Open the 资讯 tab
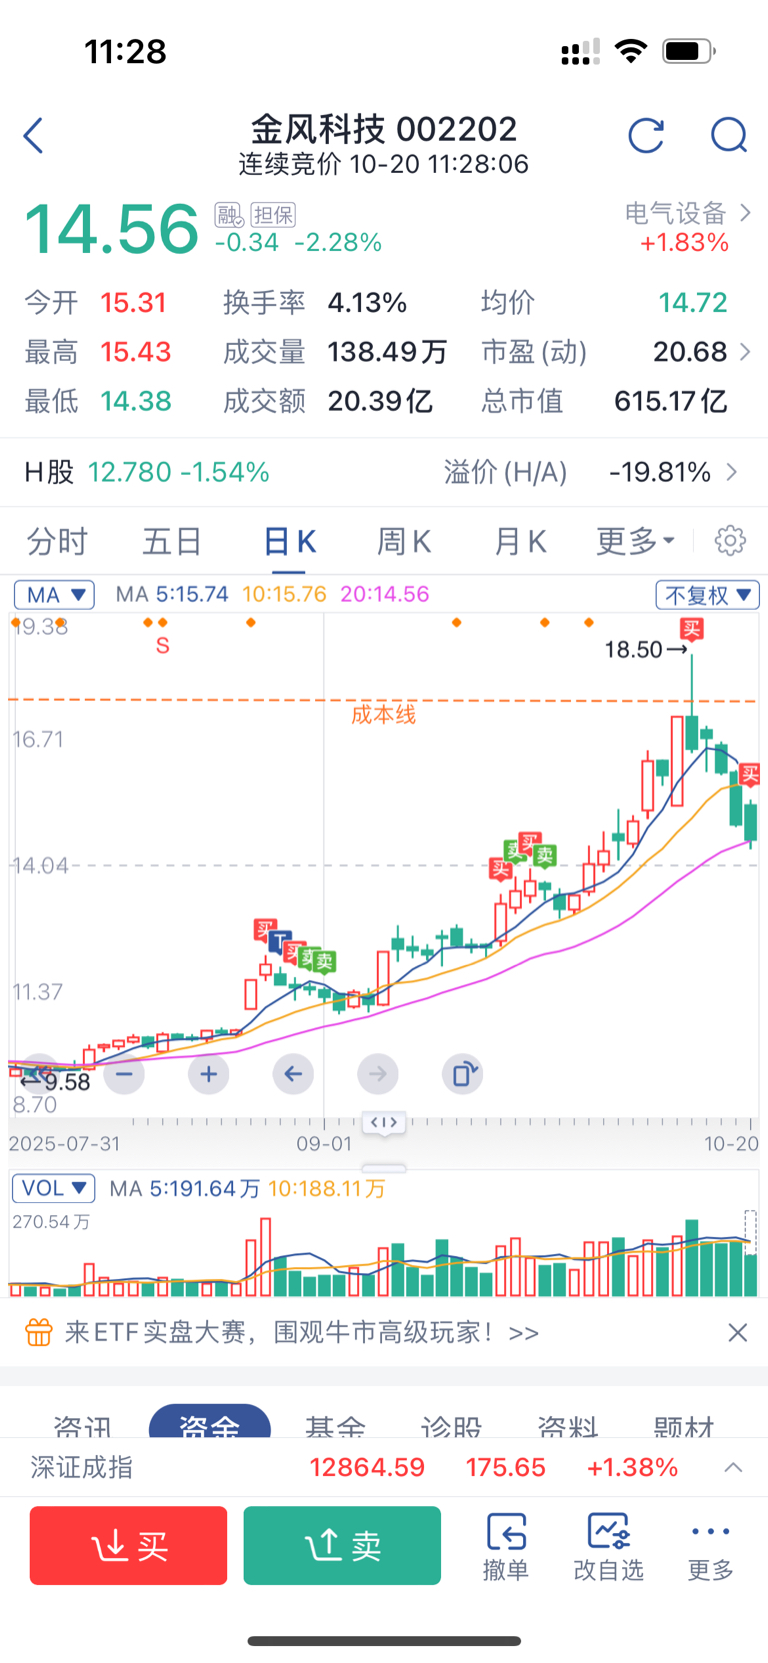 point(82,1426)
